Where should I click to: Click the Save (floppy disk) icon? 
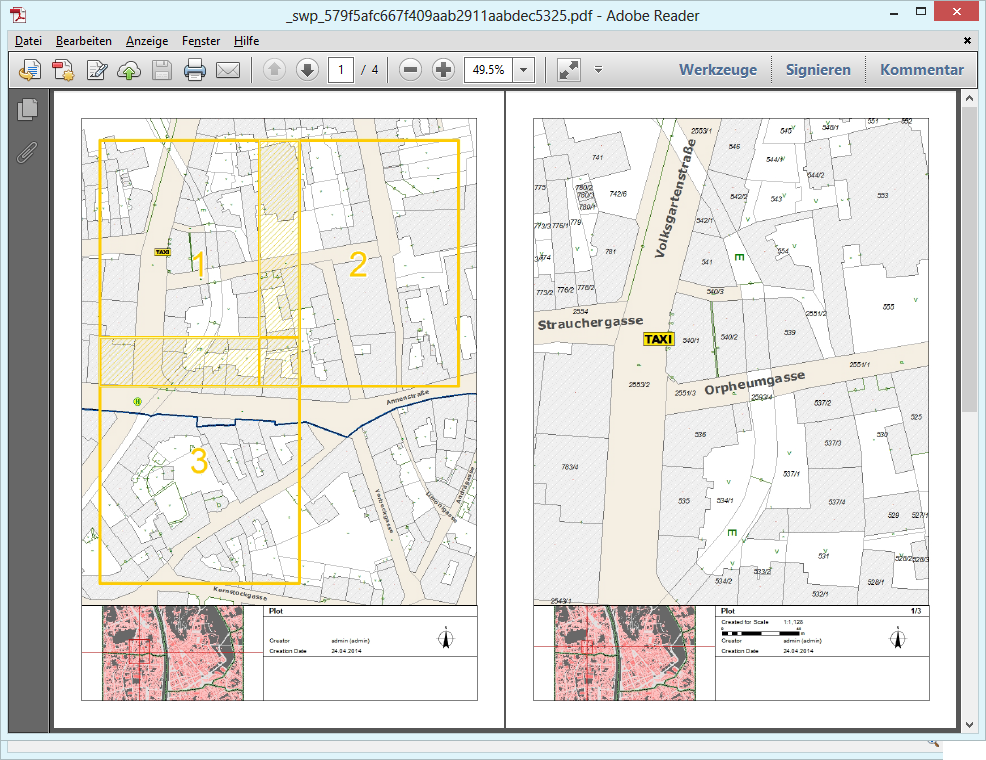coord(162,70)
